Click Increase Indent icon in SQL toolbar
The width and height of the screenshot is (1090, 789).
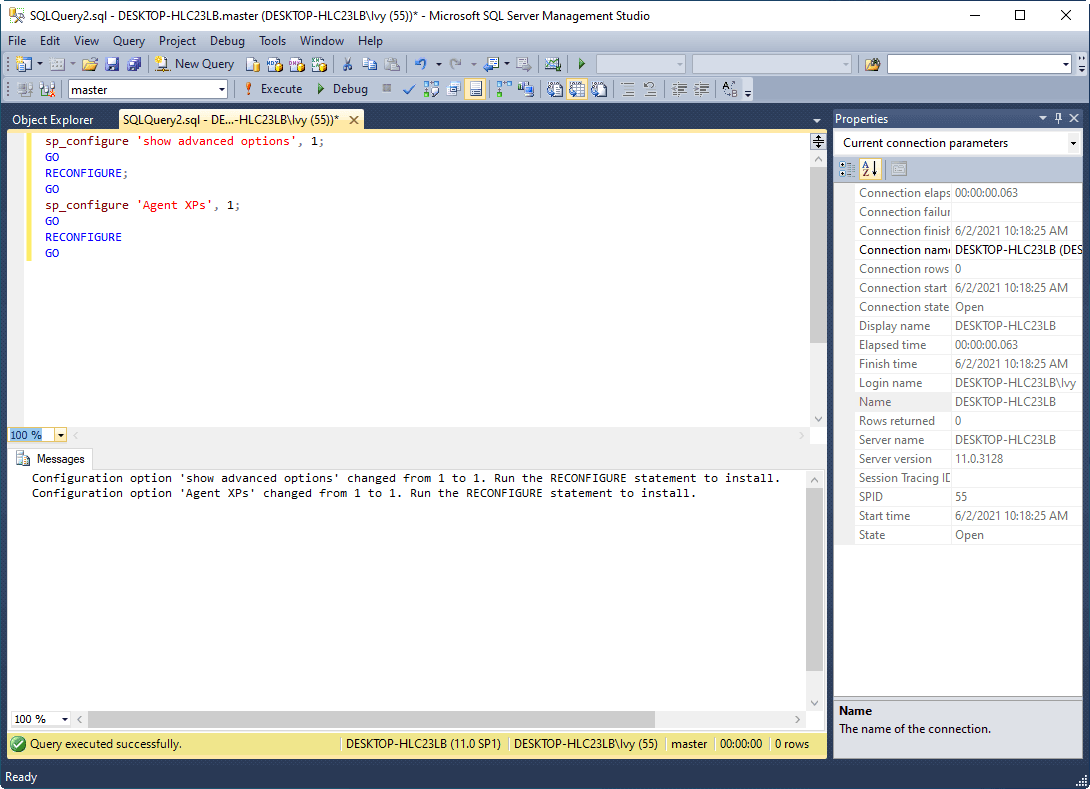pos(703,89)
